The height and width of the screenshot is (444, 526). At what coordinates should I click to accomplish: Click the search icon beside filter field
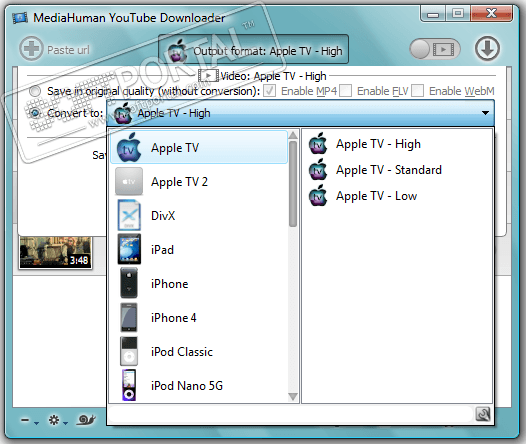(x=483, y=414)
